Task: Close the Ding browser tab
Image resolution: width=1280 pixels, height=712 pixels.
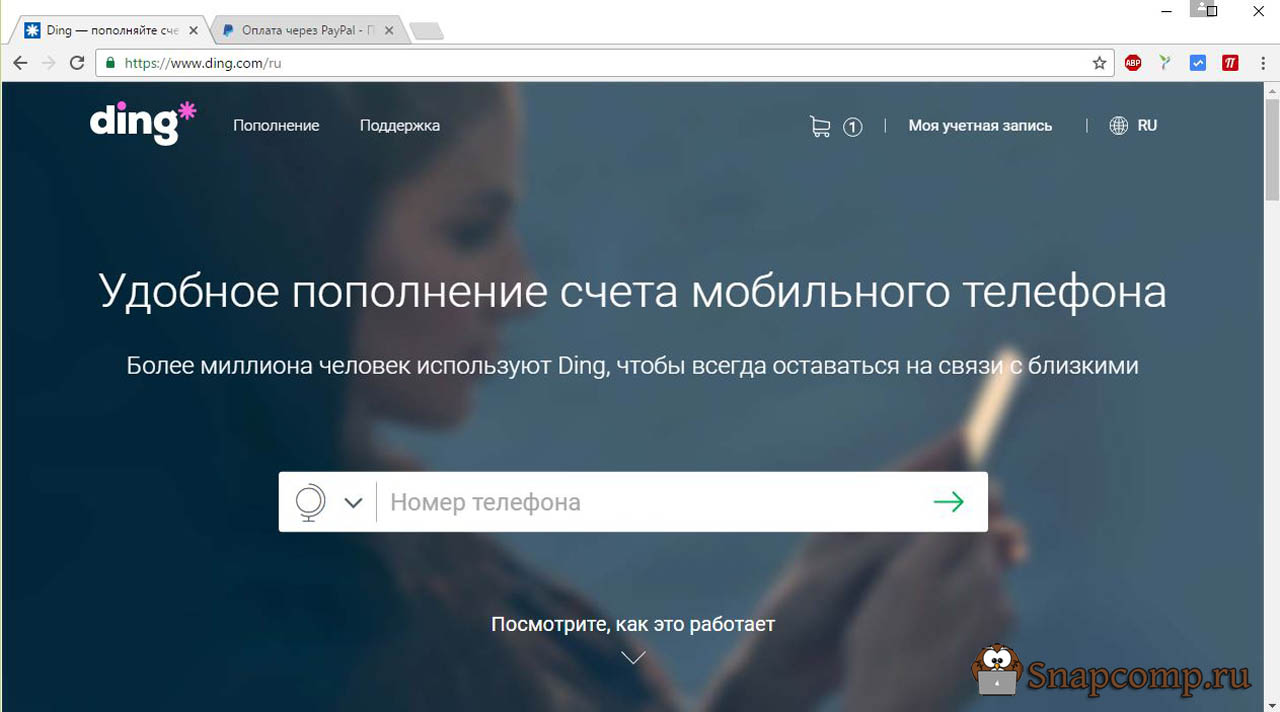Action: coord(193,31)
